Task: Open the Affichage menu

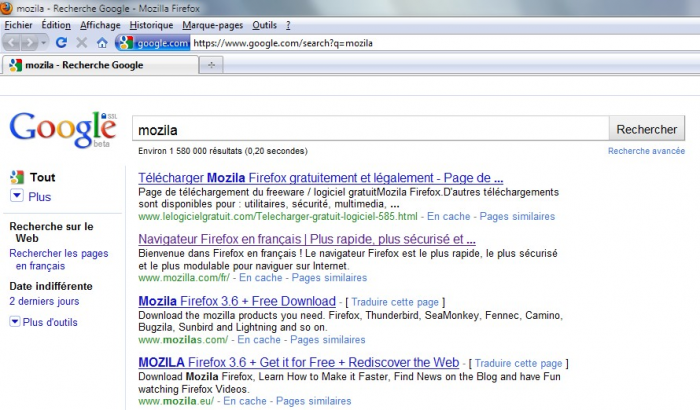Action: (x=100, y=25)
